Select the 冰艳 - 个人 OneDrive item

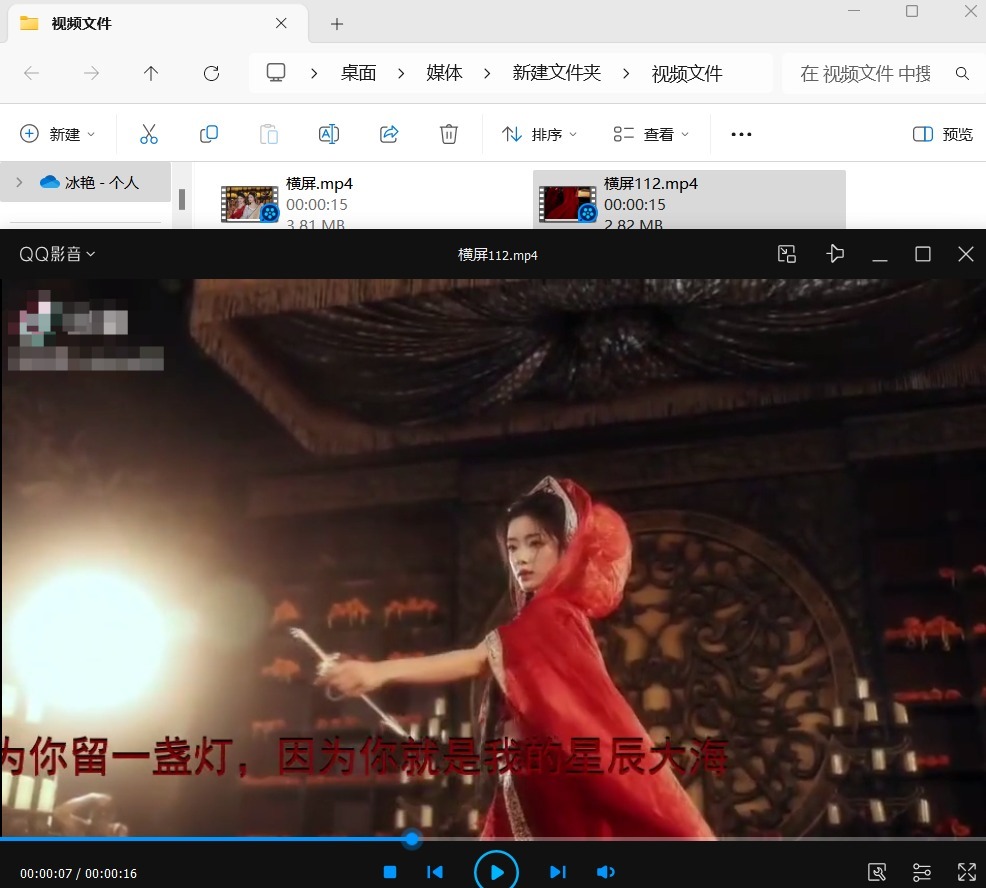88,182
